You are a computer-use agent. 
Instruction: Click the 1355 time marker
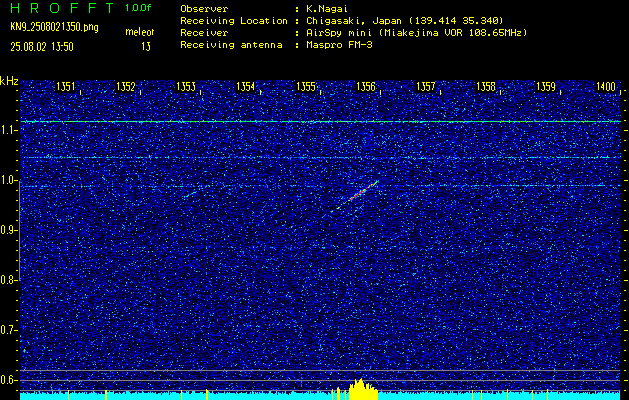306,86
